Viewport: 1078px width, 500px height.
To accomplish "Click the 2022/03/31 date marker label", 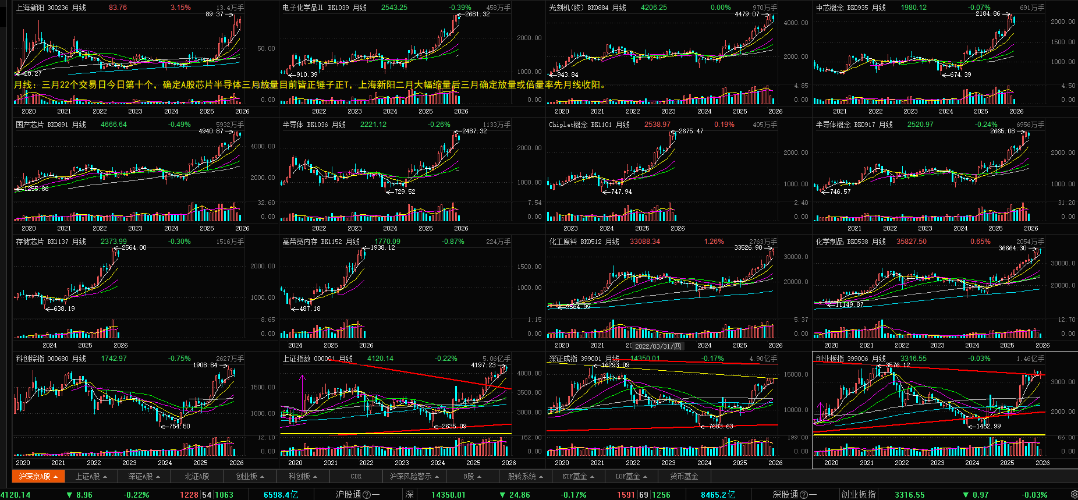I will click(x=657, y=346).
